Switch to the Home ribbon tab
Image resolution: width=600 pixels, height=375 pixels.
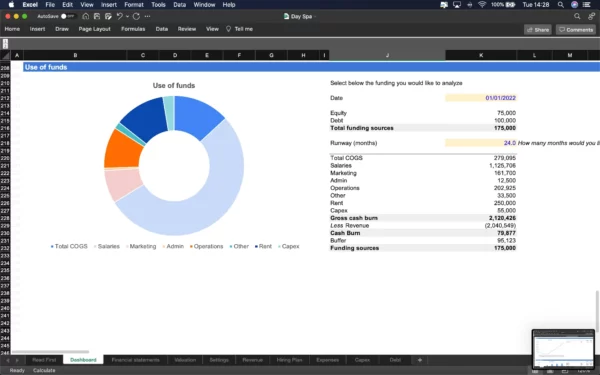[12, 29]
